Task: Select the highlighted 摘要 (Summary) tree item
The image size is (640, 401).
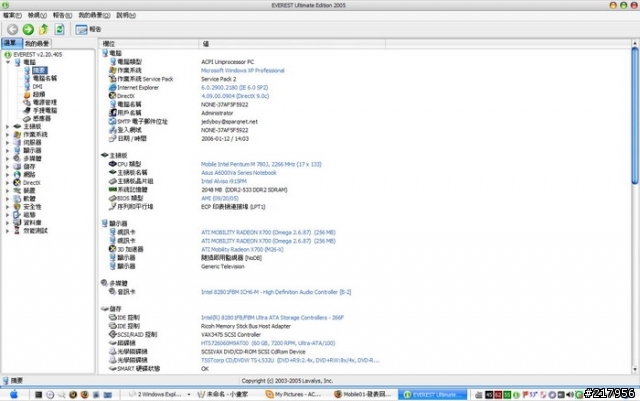Action: pyautogui.click(x=40, y=70)
